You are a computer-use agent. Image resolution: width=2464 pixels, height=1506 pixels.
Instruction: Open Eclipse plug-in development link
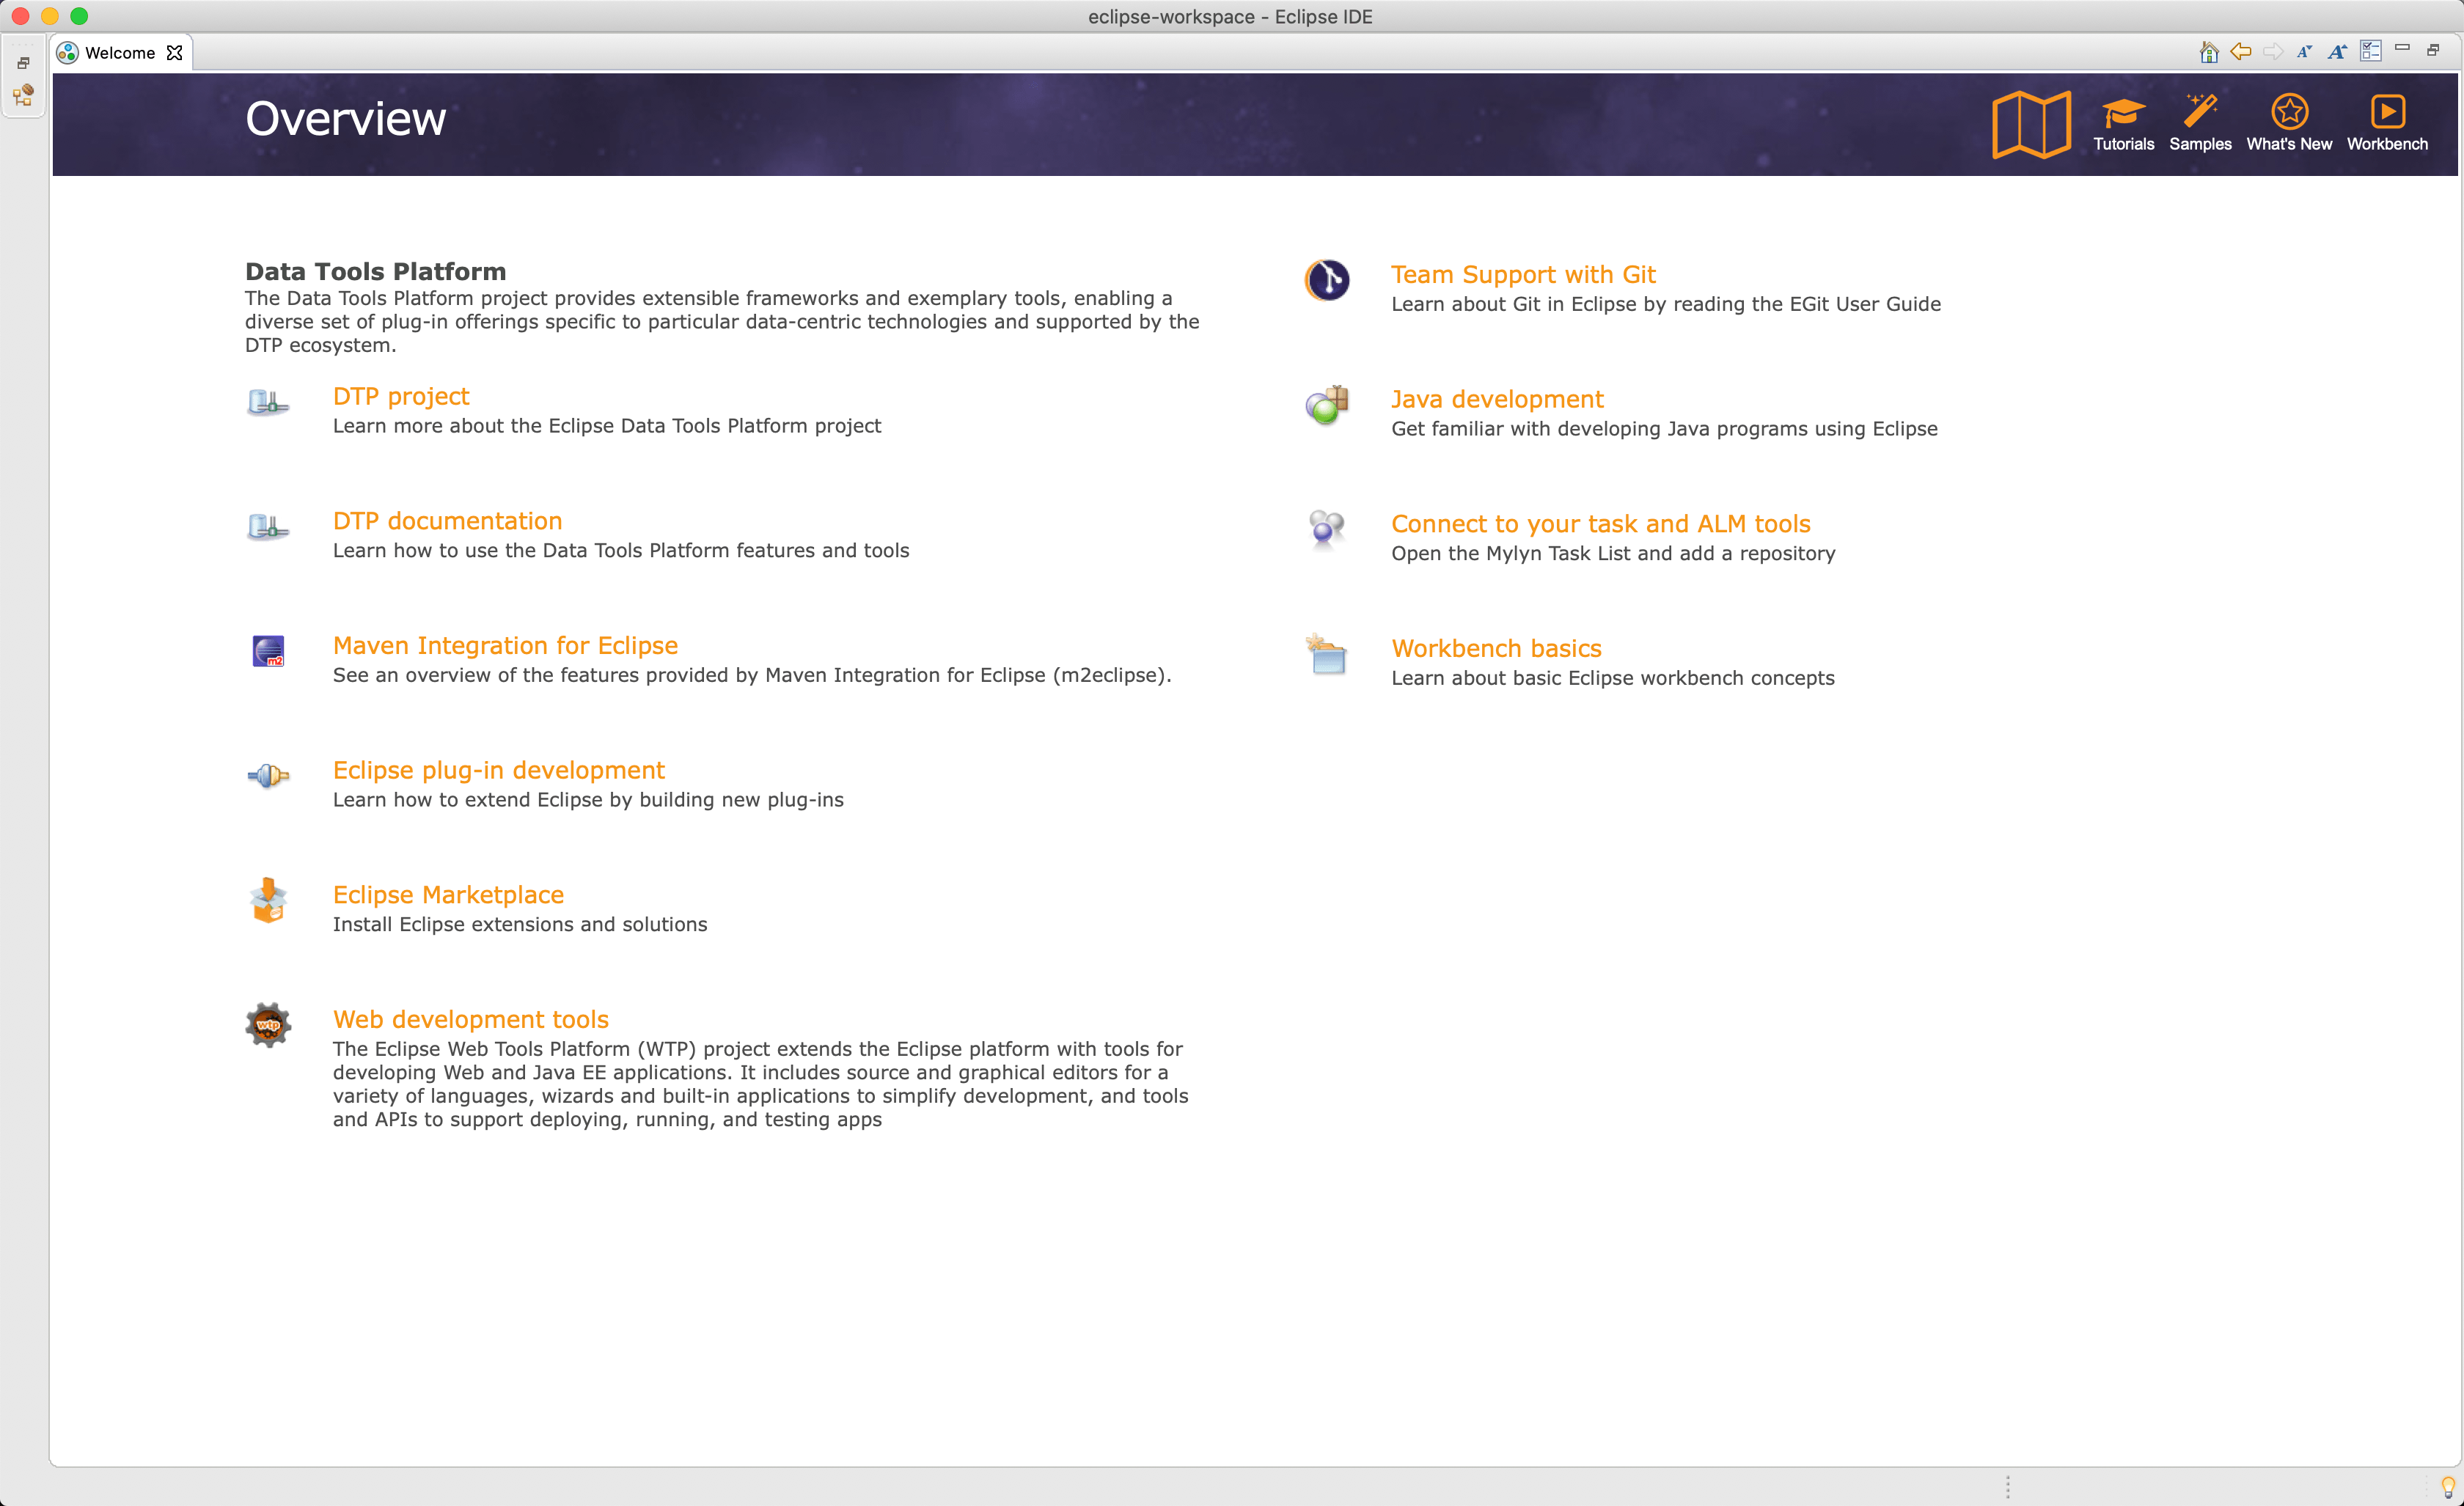coord(498,770)
